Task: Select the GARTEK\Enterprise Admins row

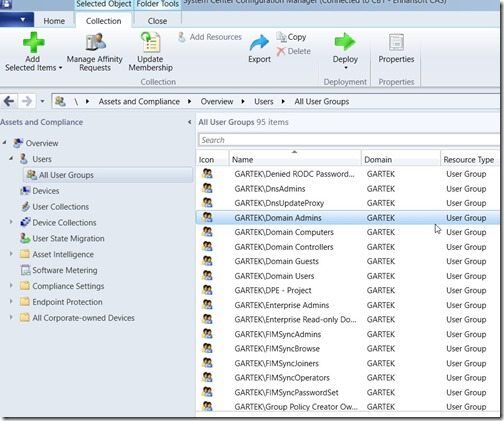Action: tap(348, 305)
